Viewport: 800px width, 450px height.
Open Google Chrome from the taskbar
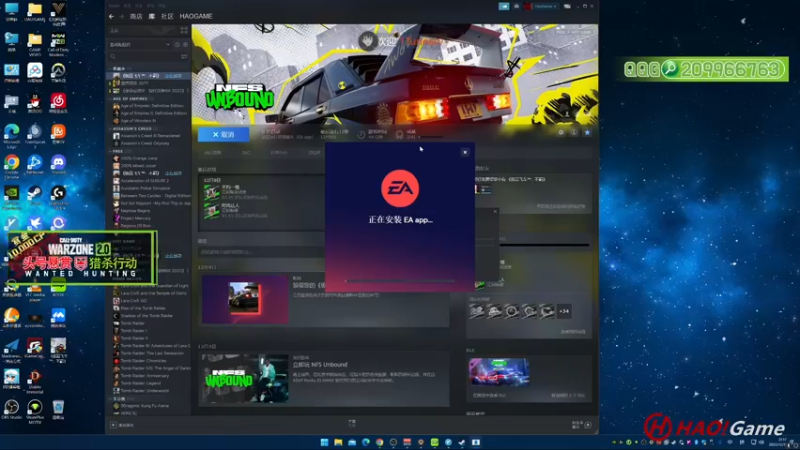pos(380,442)
